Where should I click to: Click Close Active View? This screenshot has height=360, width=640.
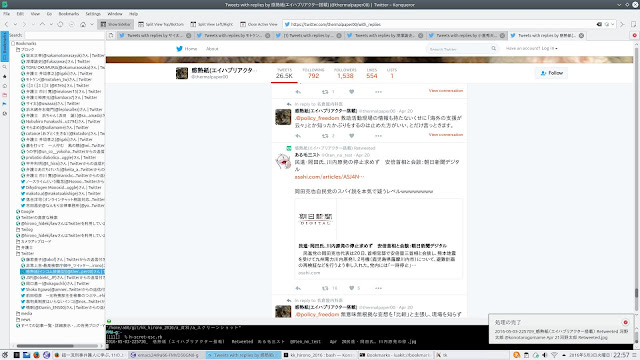click(x=259, y=24)
